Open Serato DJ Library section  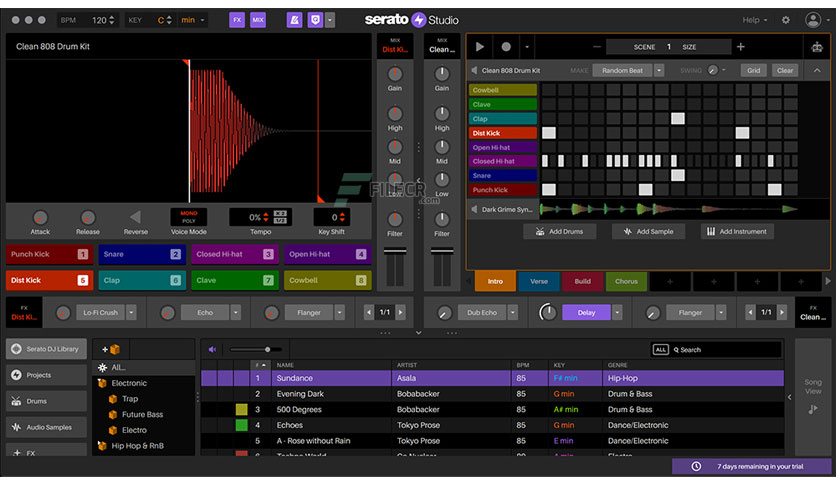click(x=46, y=349)
